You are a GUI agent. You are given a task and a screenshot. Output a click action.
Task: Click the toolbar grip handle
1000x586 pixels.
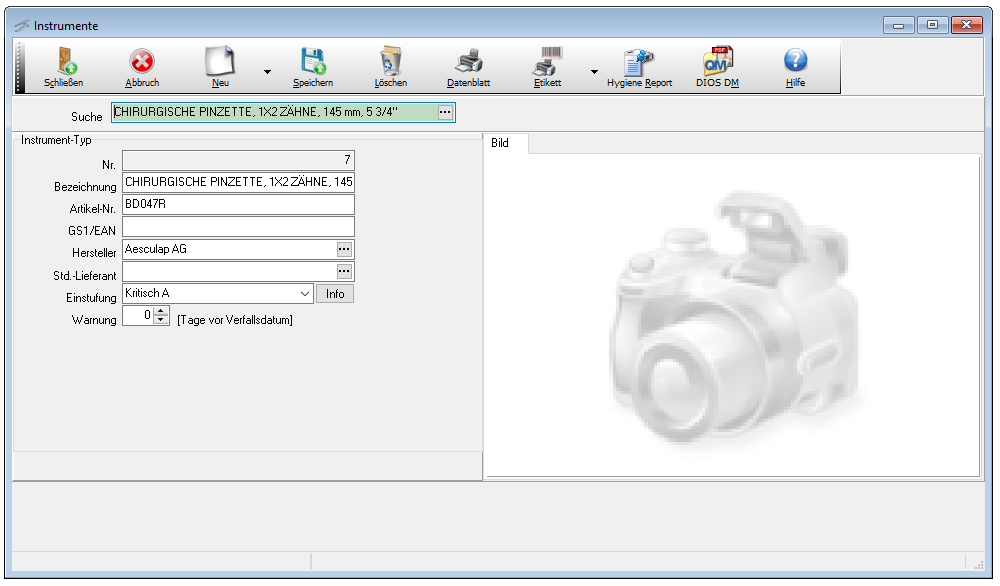point(20,67)
